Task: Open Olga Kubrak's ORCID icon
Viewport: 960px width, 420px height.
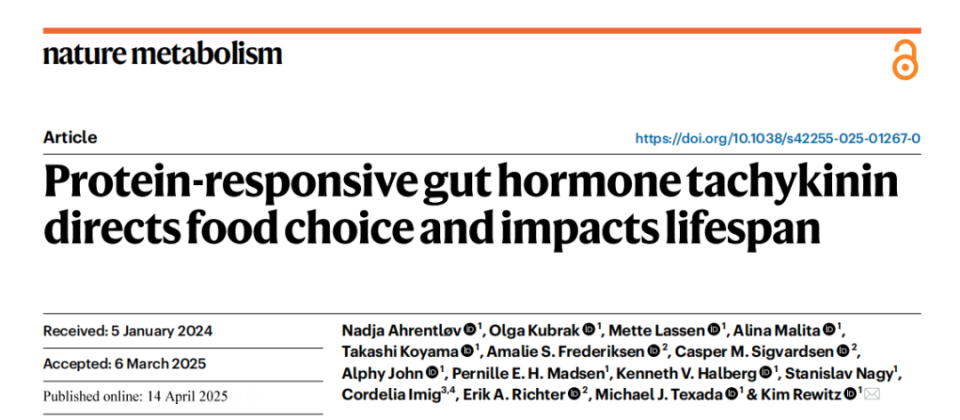Action: pos(590,330)
